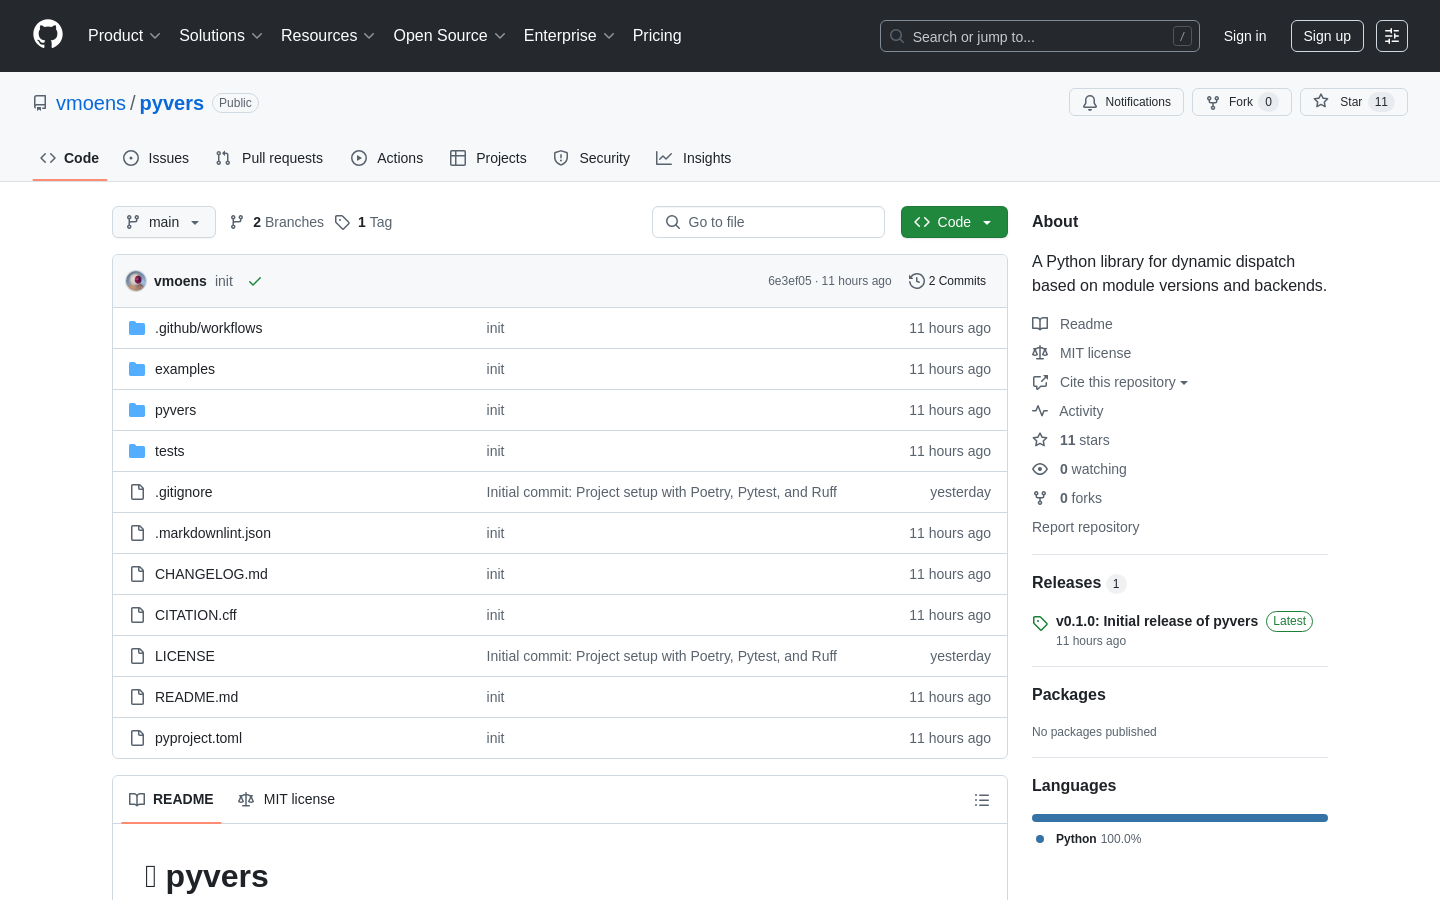
Task: Select the README tab
Action: click(x=171, y=799)
